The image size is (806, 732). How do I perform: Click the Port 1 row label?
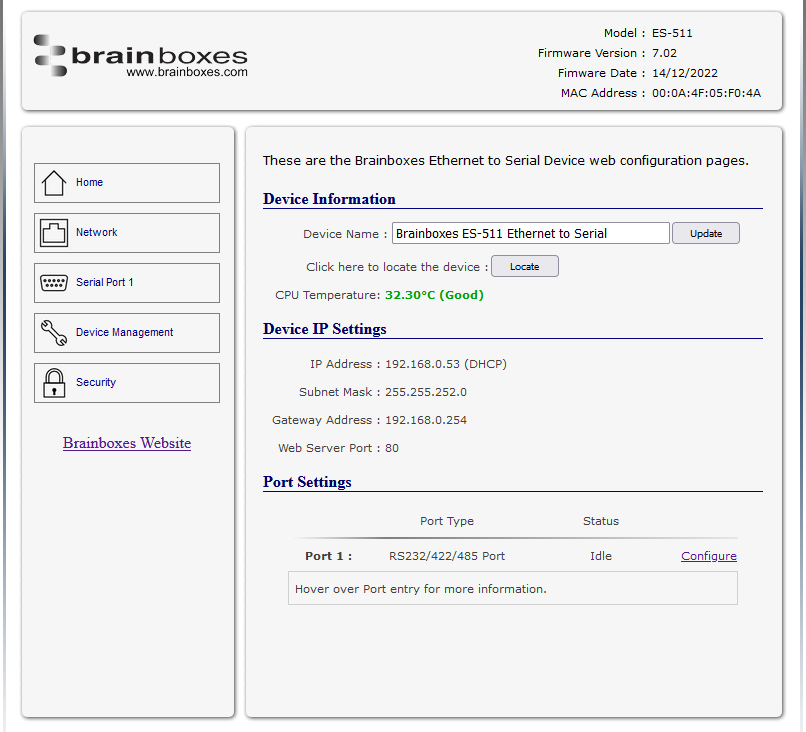pyautogui.click(x=328, y=556)
